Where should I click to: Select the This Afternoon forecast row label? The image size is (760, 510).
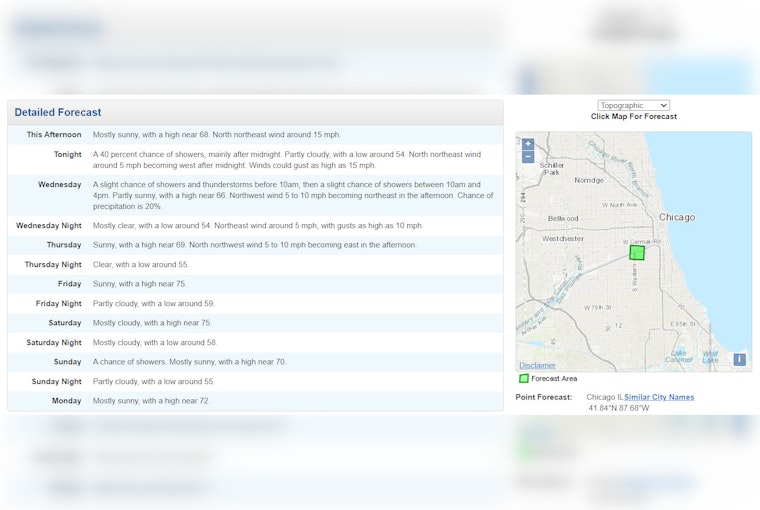[x=54, y=135]
